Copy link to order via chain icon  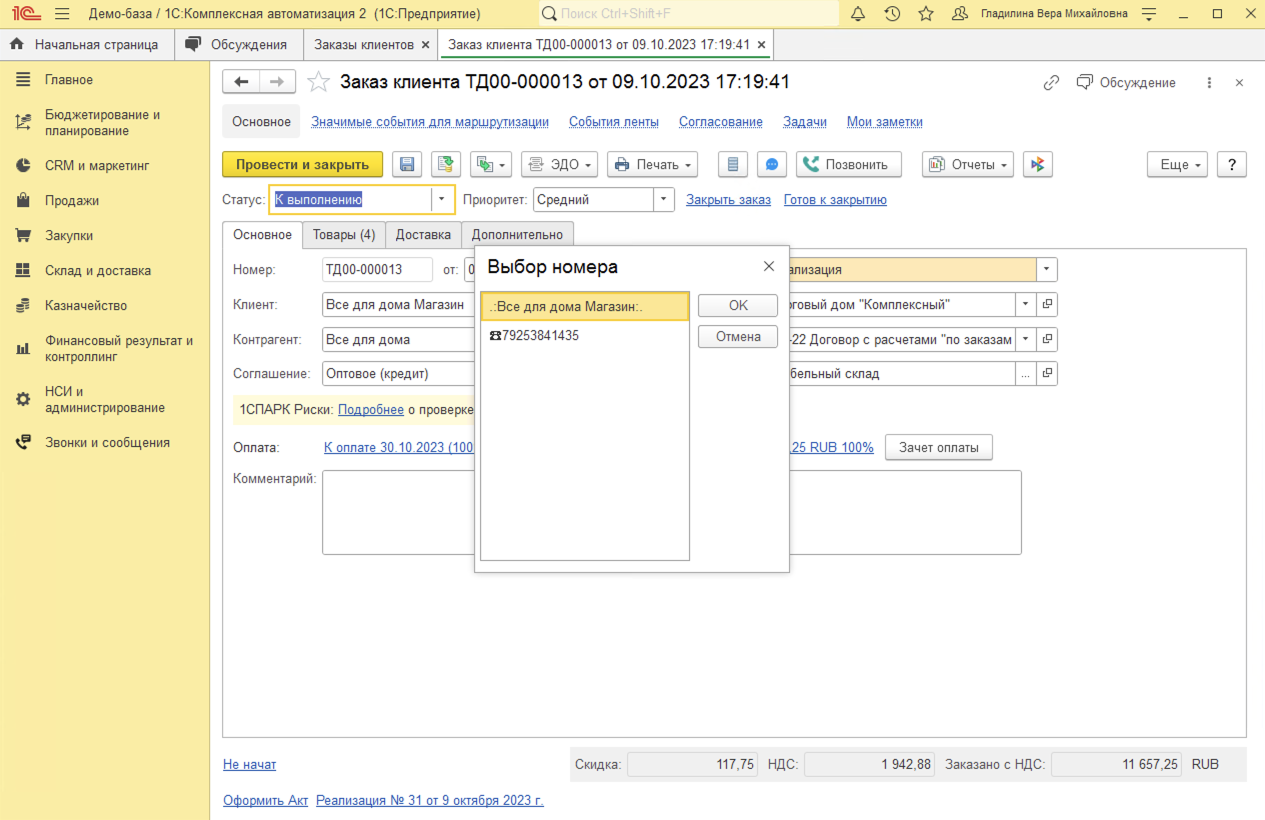(1051, 83)
